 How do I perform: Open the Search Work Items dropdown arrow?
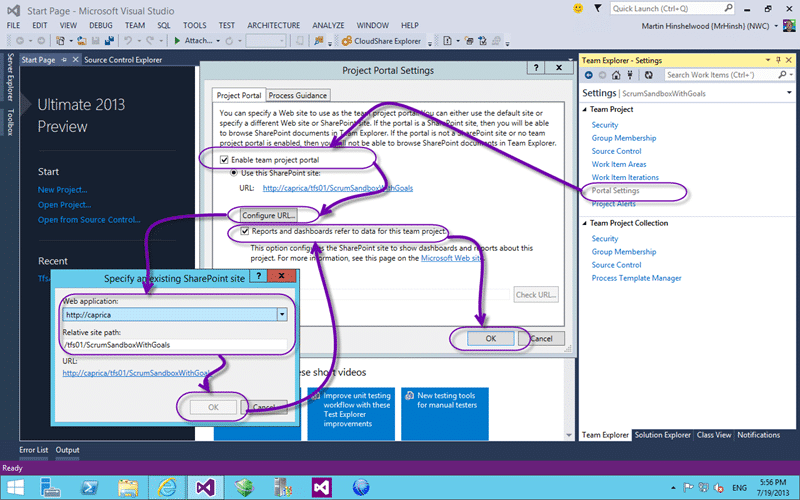791,74
